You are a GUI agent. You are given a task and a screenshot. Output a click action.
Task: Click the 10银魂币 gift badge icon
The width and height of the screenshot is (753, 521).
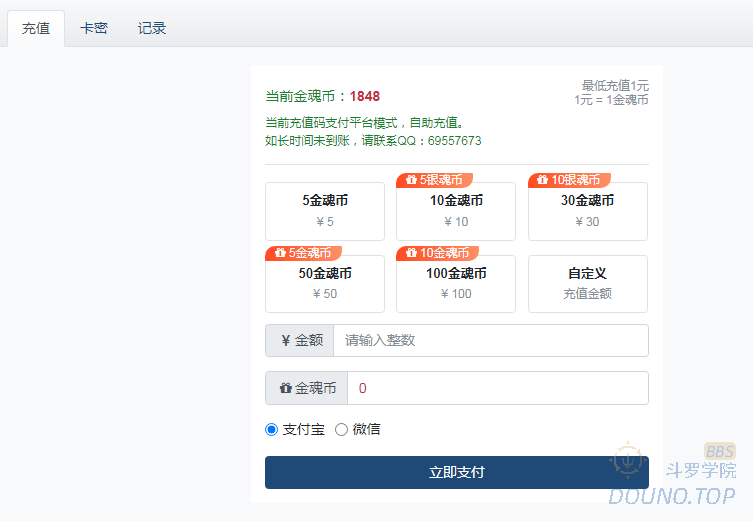coord(542,180)
